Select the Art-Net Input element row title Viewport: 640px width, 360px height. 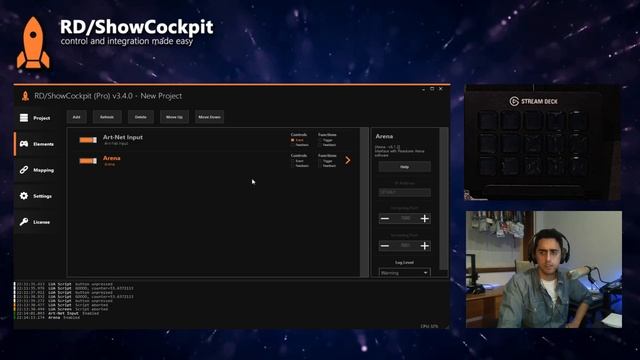123,137
